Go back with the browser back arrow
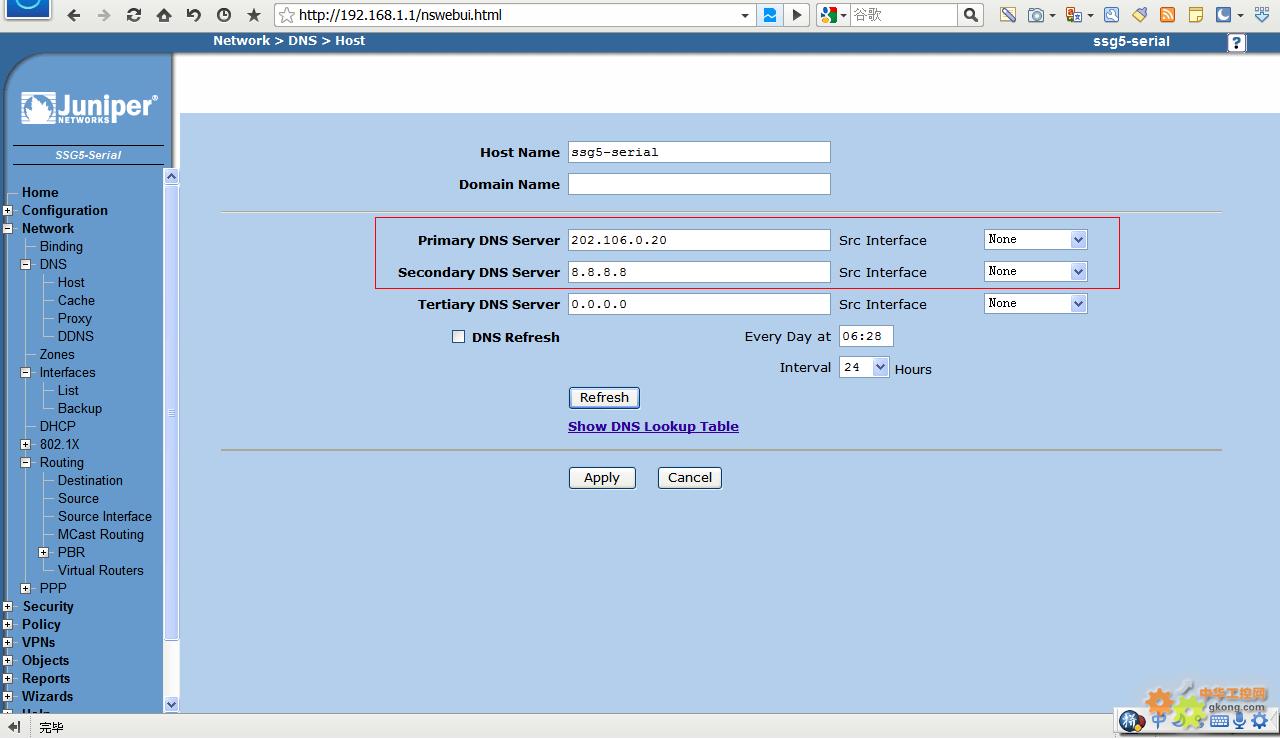1280x739 pixels. point(74,15)
